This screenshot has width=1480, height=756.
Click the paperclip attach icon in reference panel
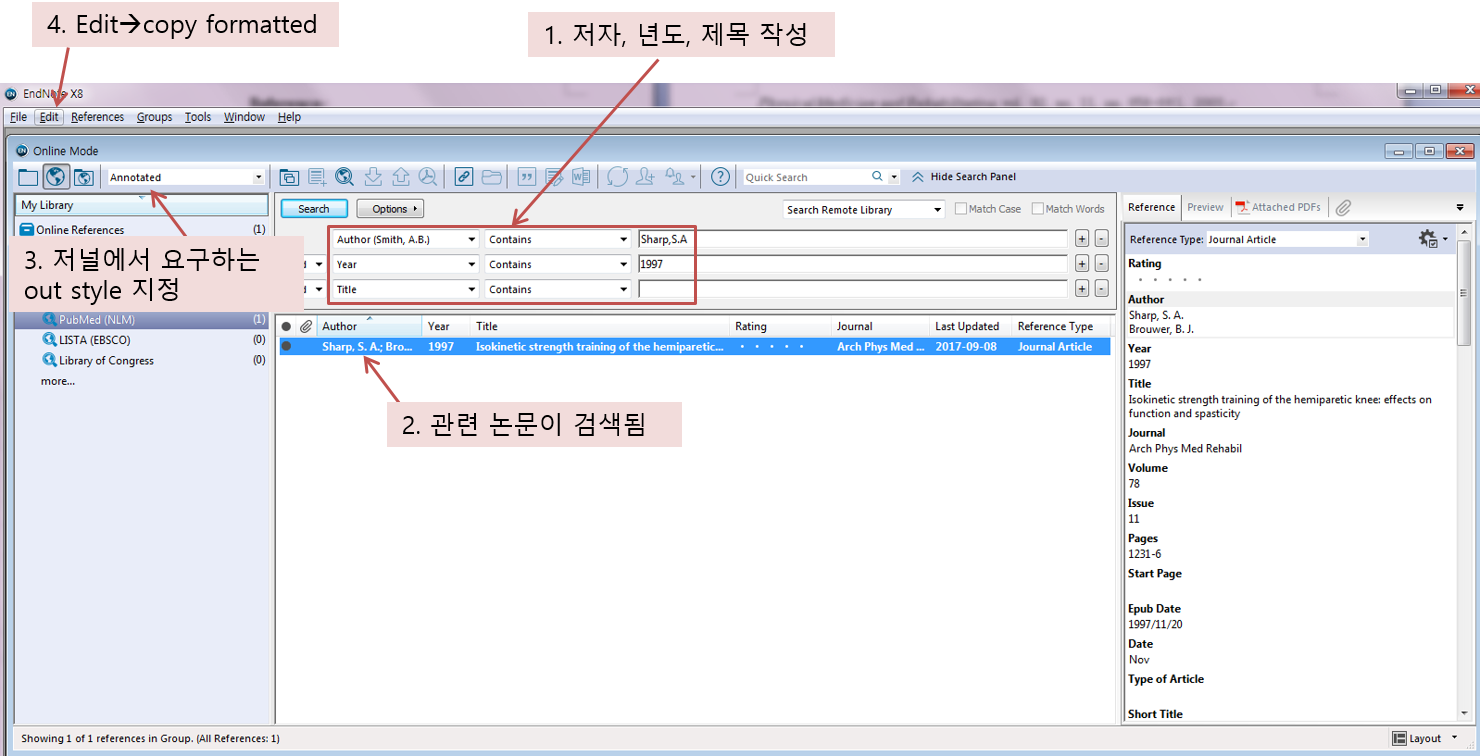(x=1343, y=207)
